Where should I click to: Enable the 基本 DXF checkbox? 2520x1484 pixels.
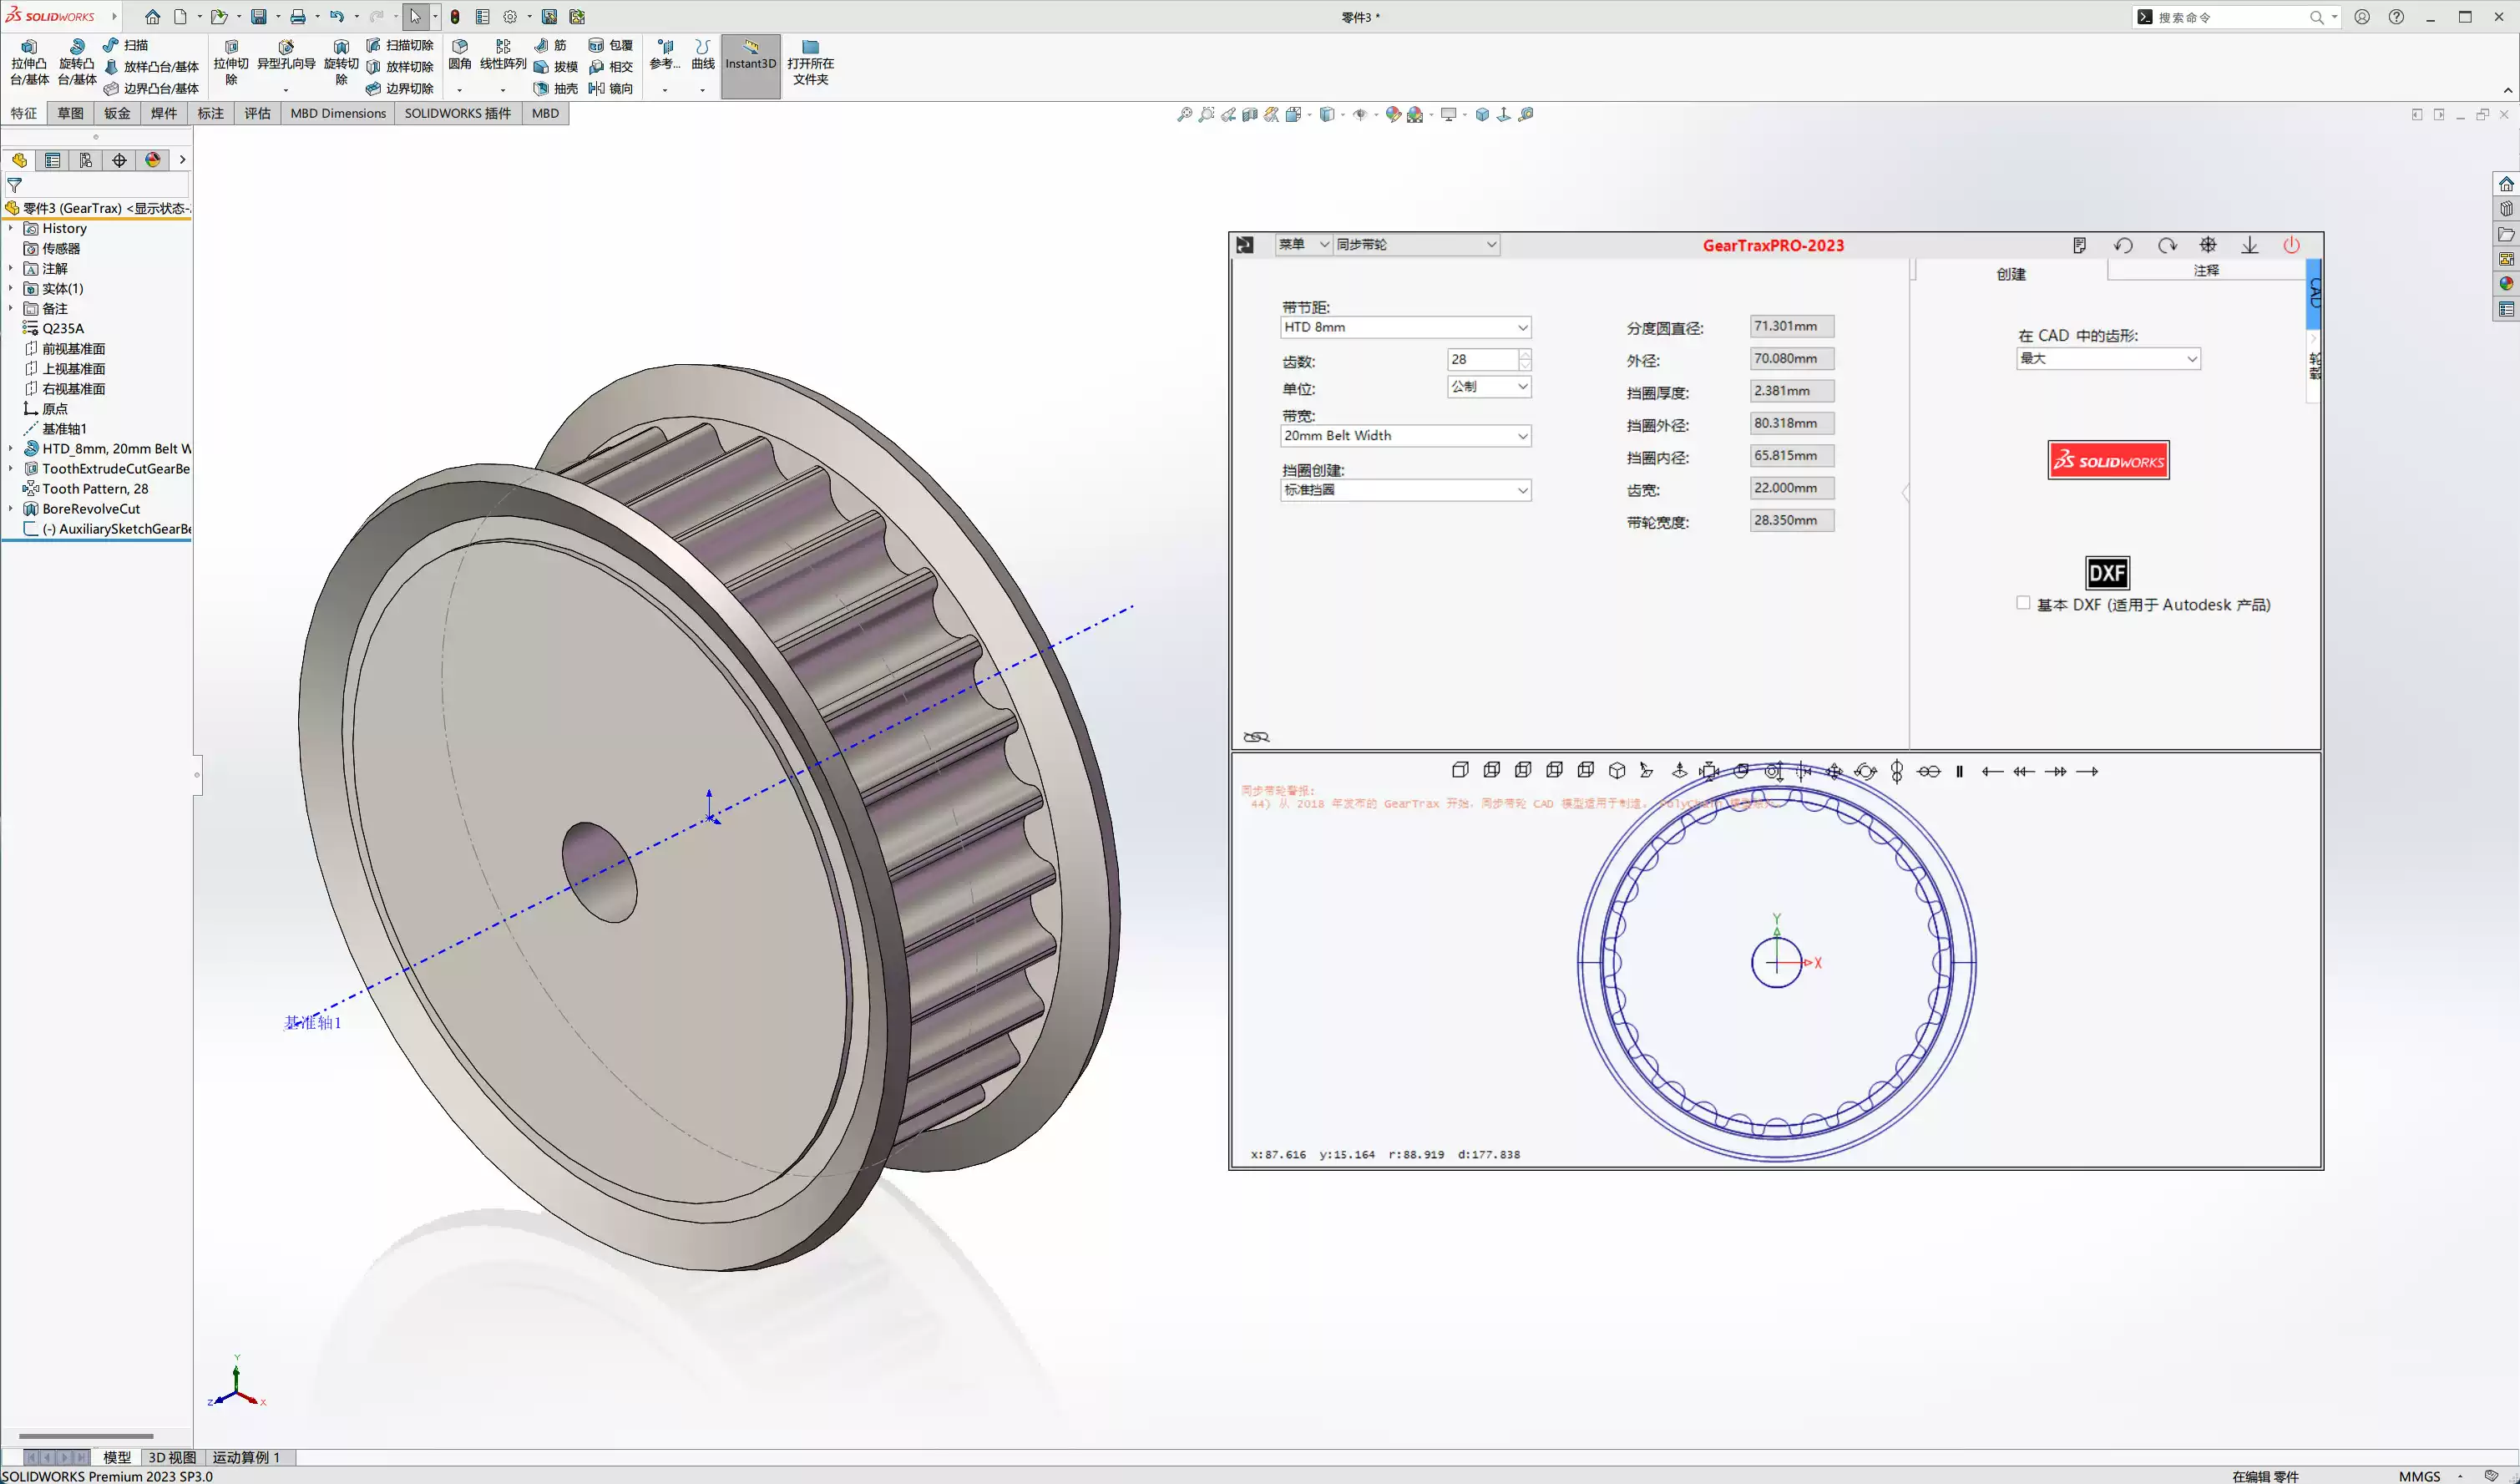pyautogui.click(x=2024, y=603)
